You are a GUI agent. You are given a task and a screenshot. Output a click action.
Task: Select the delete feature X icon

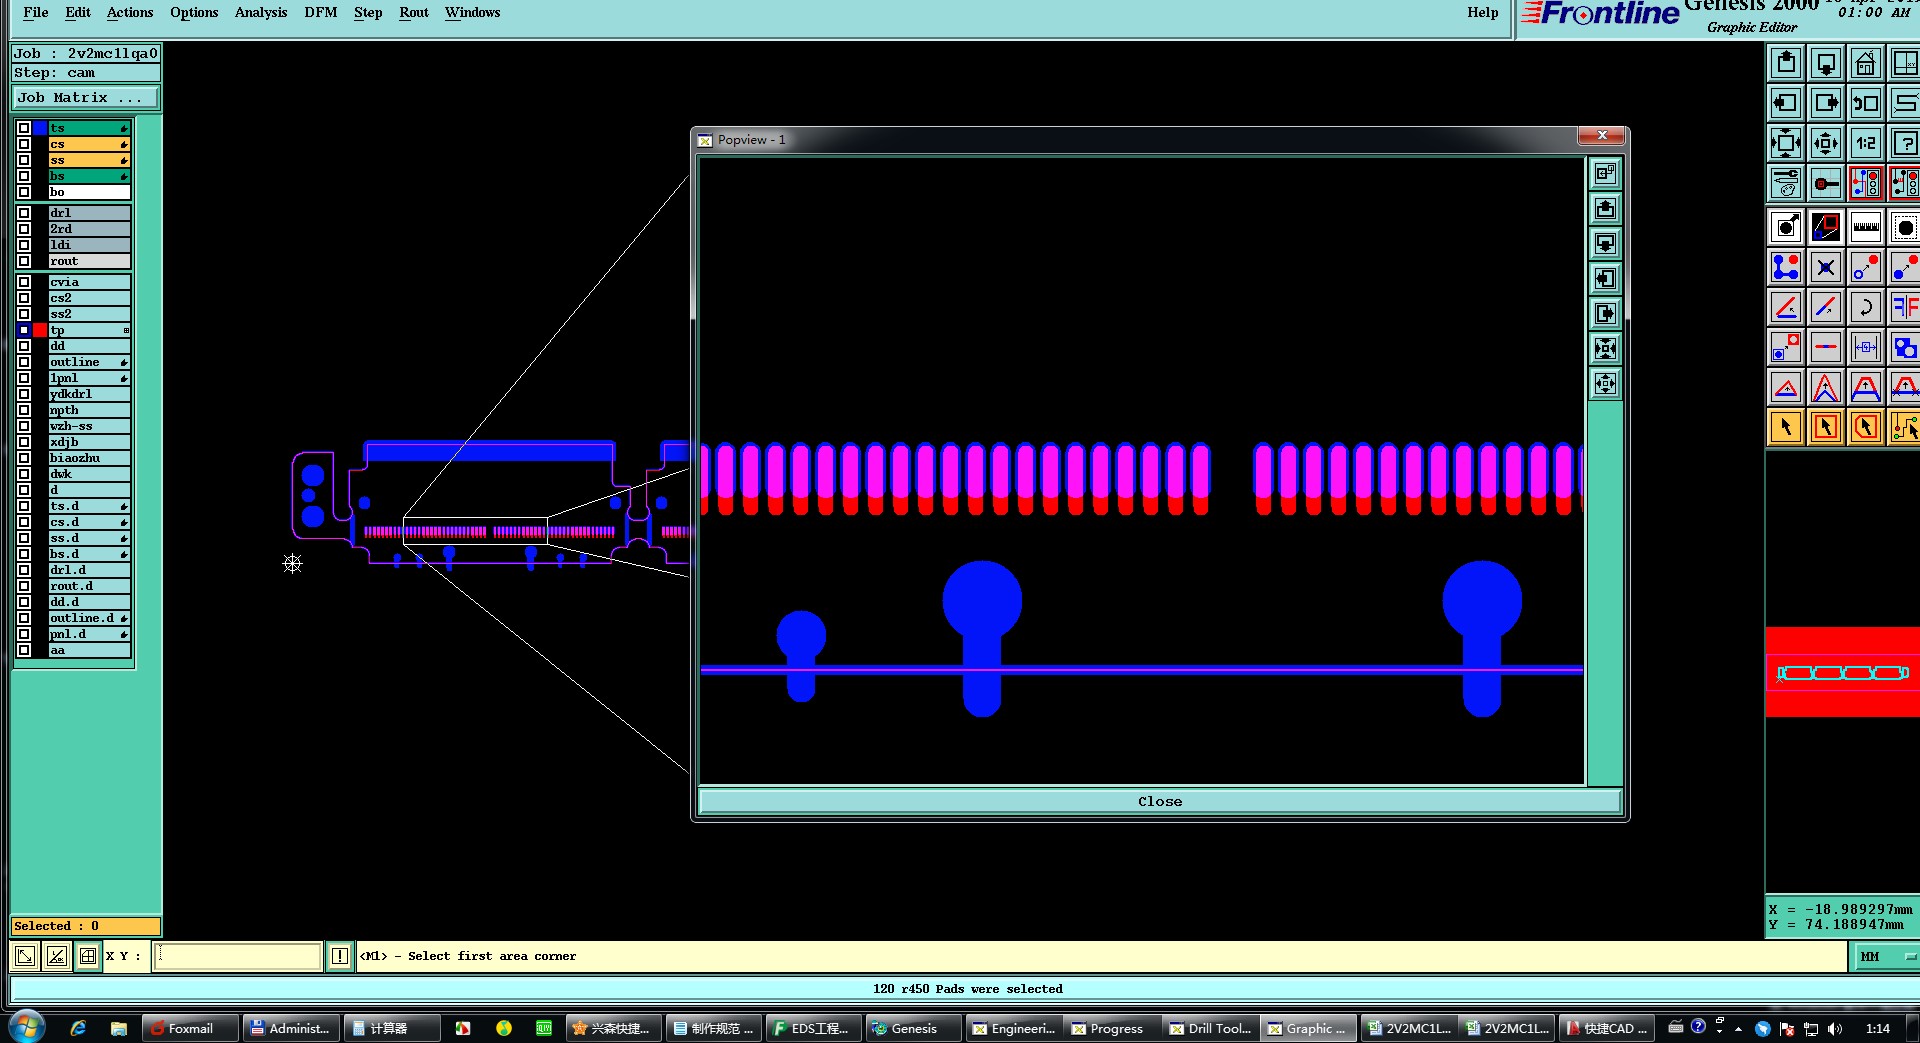click(x=1826, y=267)
